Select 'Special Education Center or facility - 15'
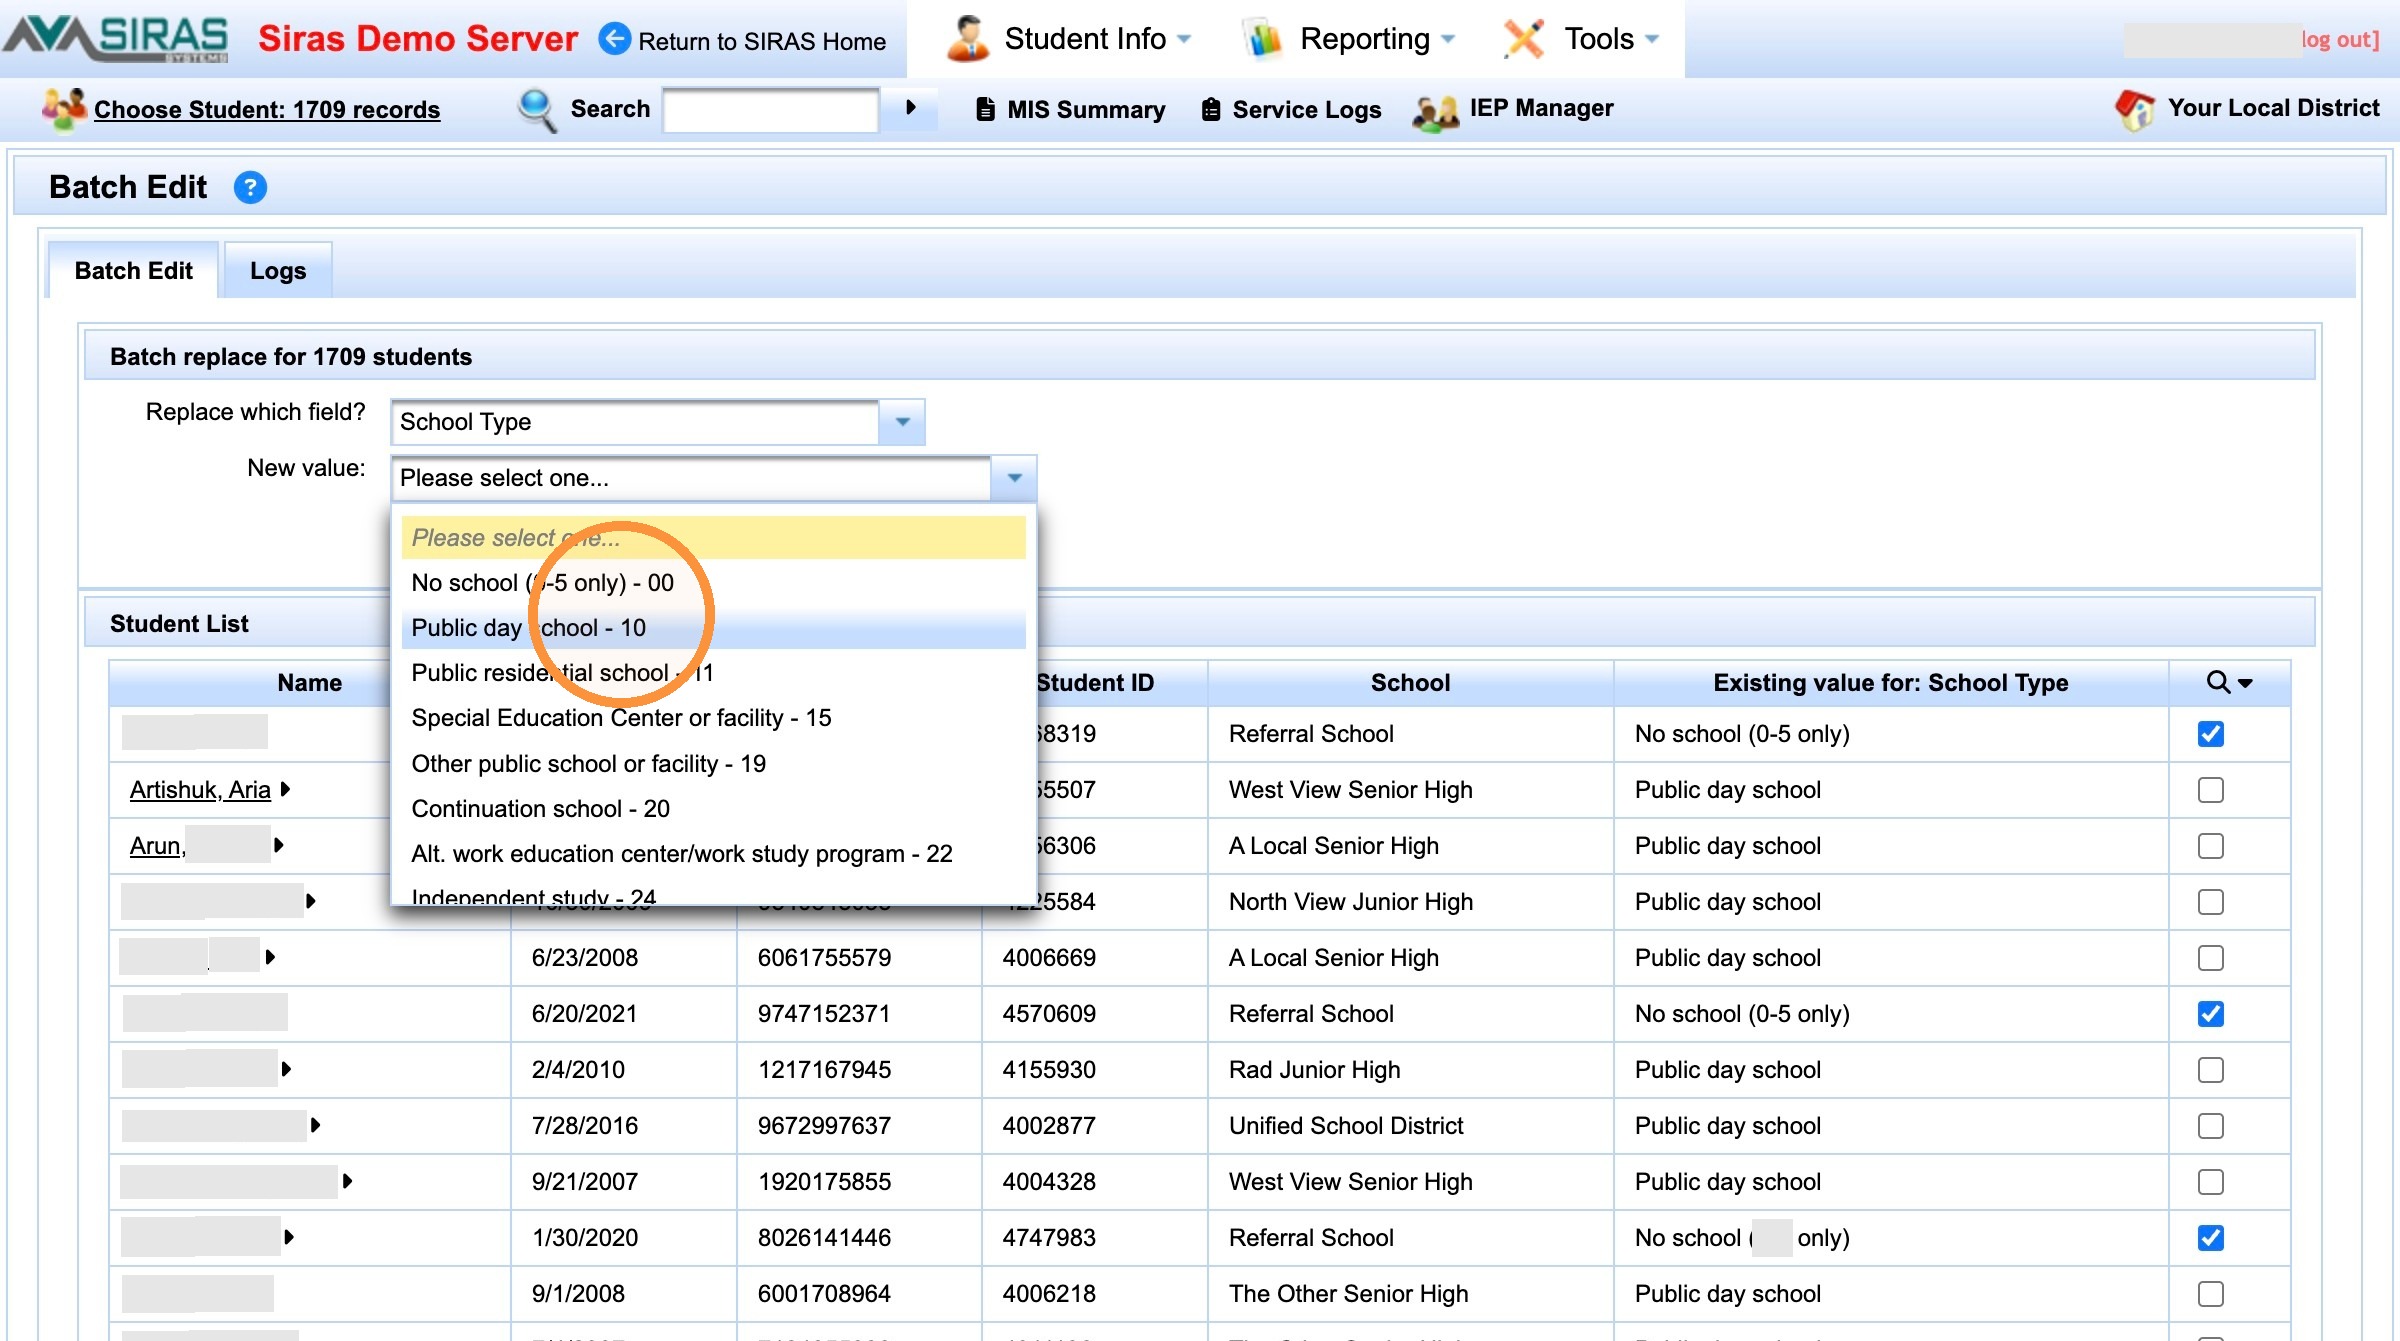This screenshot has height=1341, width=2400. click(714, 718)
